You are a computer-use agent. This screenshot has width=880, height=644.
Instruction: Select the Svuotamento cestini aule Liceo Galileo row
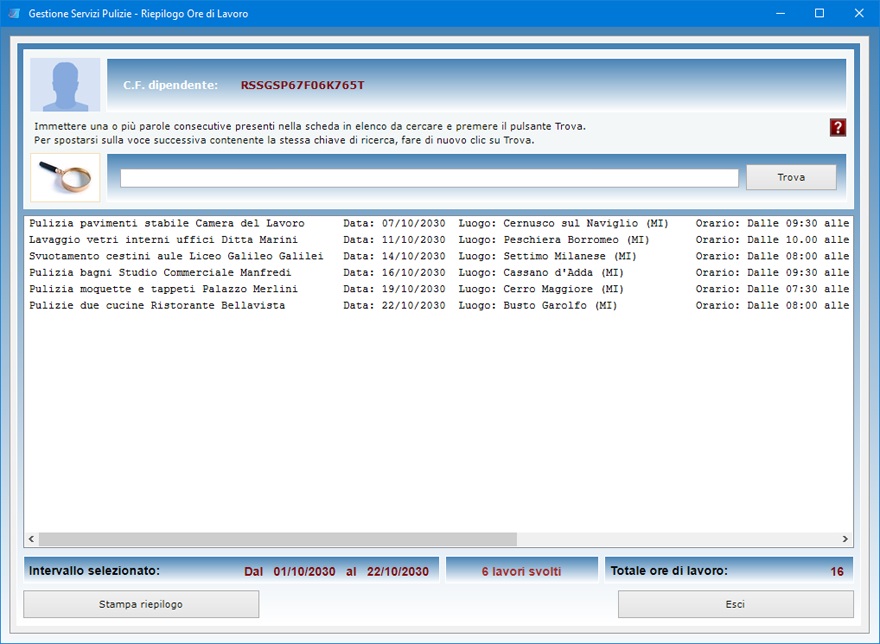pyautogui.click(x=176, y=256)
